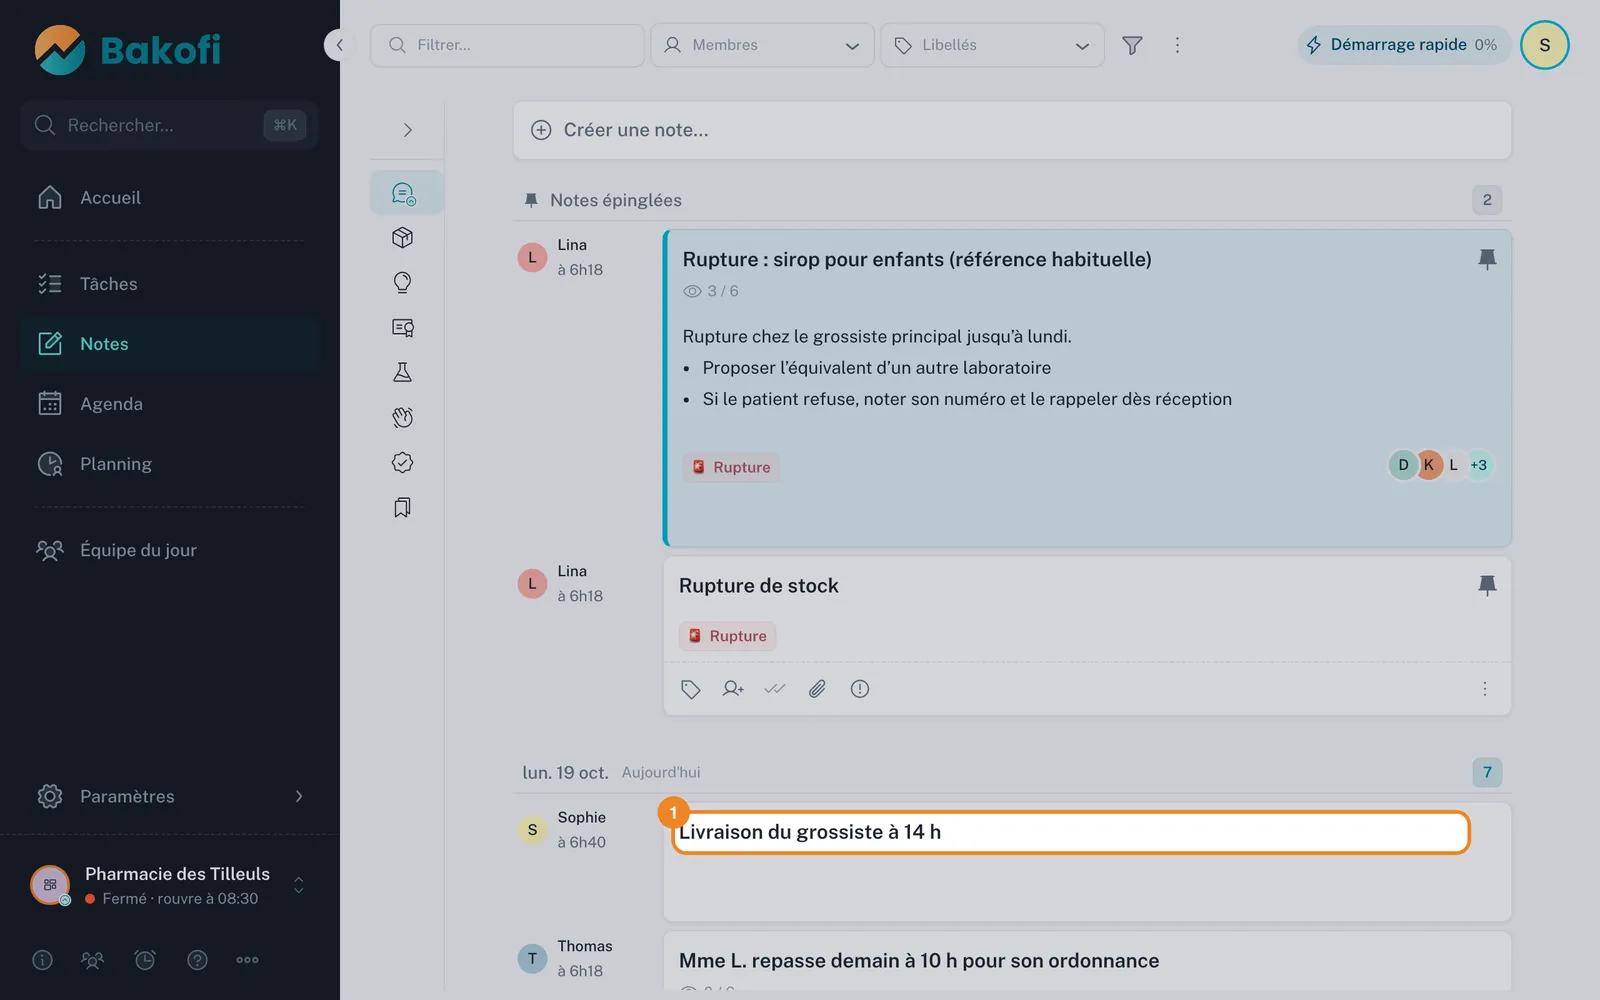Click Créer une note
The height and width of the screenshot is (1000, 1600).
pyautogui.click(x=1012, y=130)
